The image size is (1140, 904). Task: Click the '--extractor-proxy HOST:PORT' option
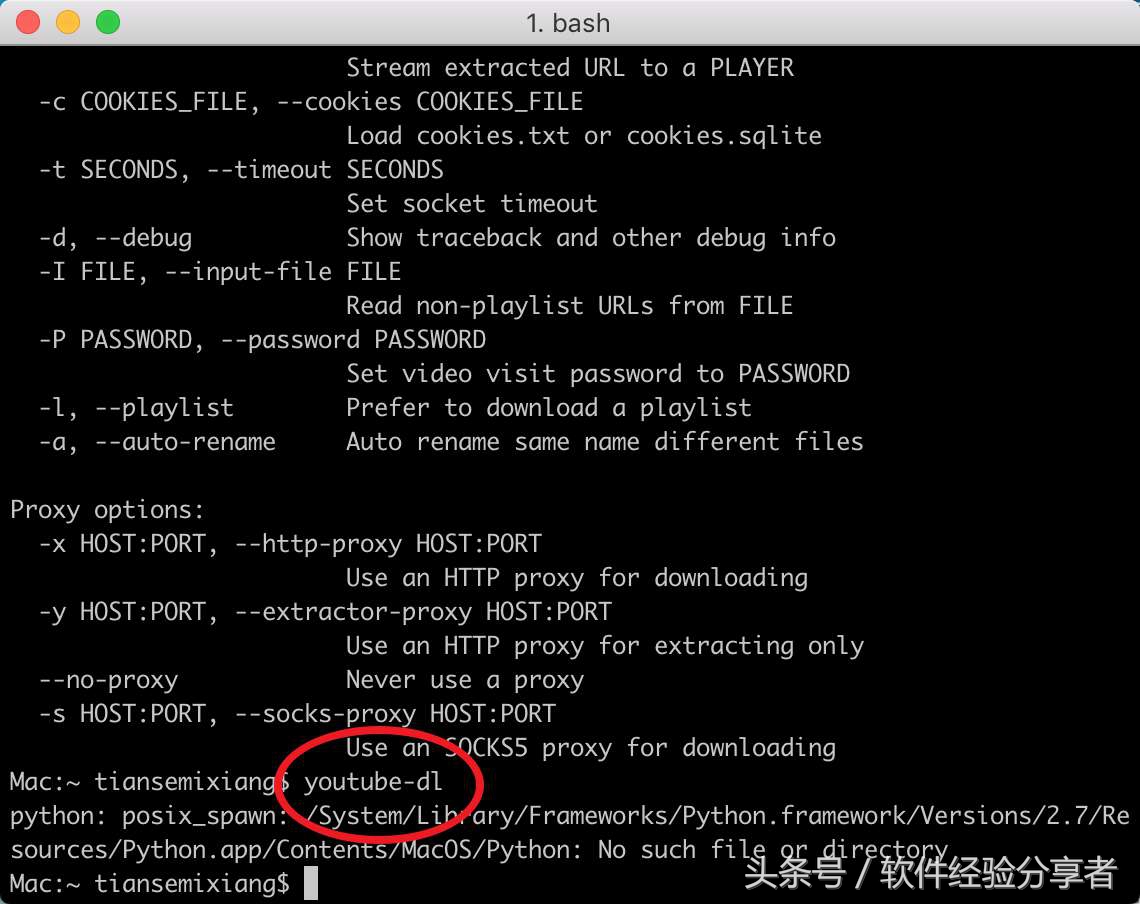pos(423,612)
